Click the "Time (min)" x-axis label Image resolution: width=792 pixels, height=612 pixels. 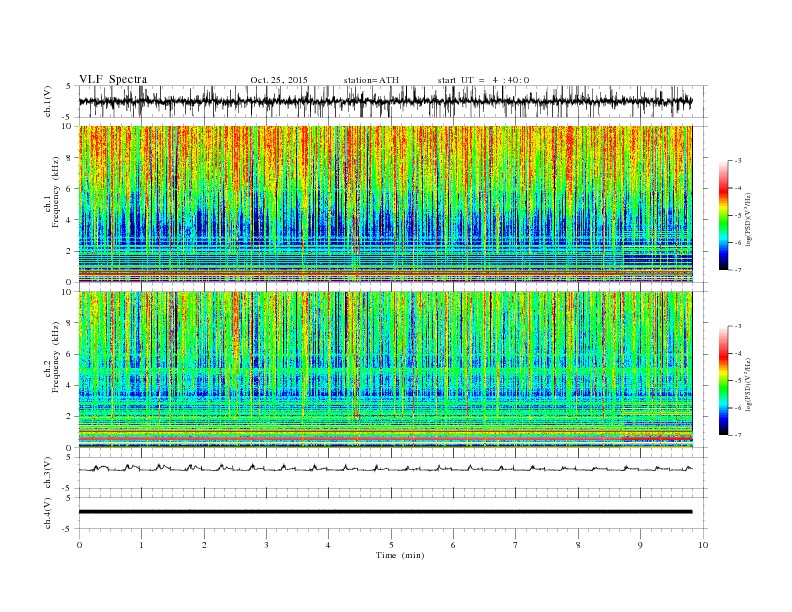[x=400, y=555]
